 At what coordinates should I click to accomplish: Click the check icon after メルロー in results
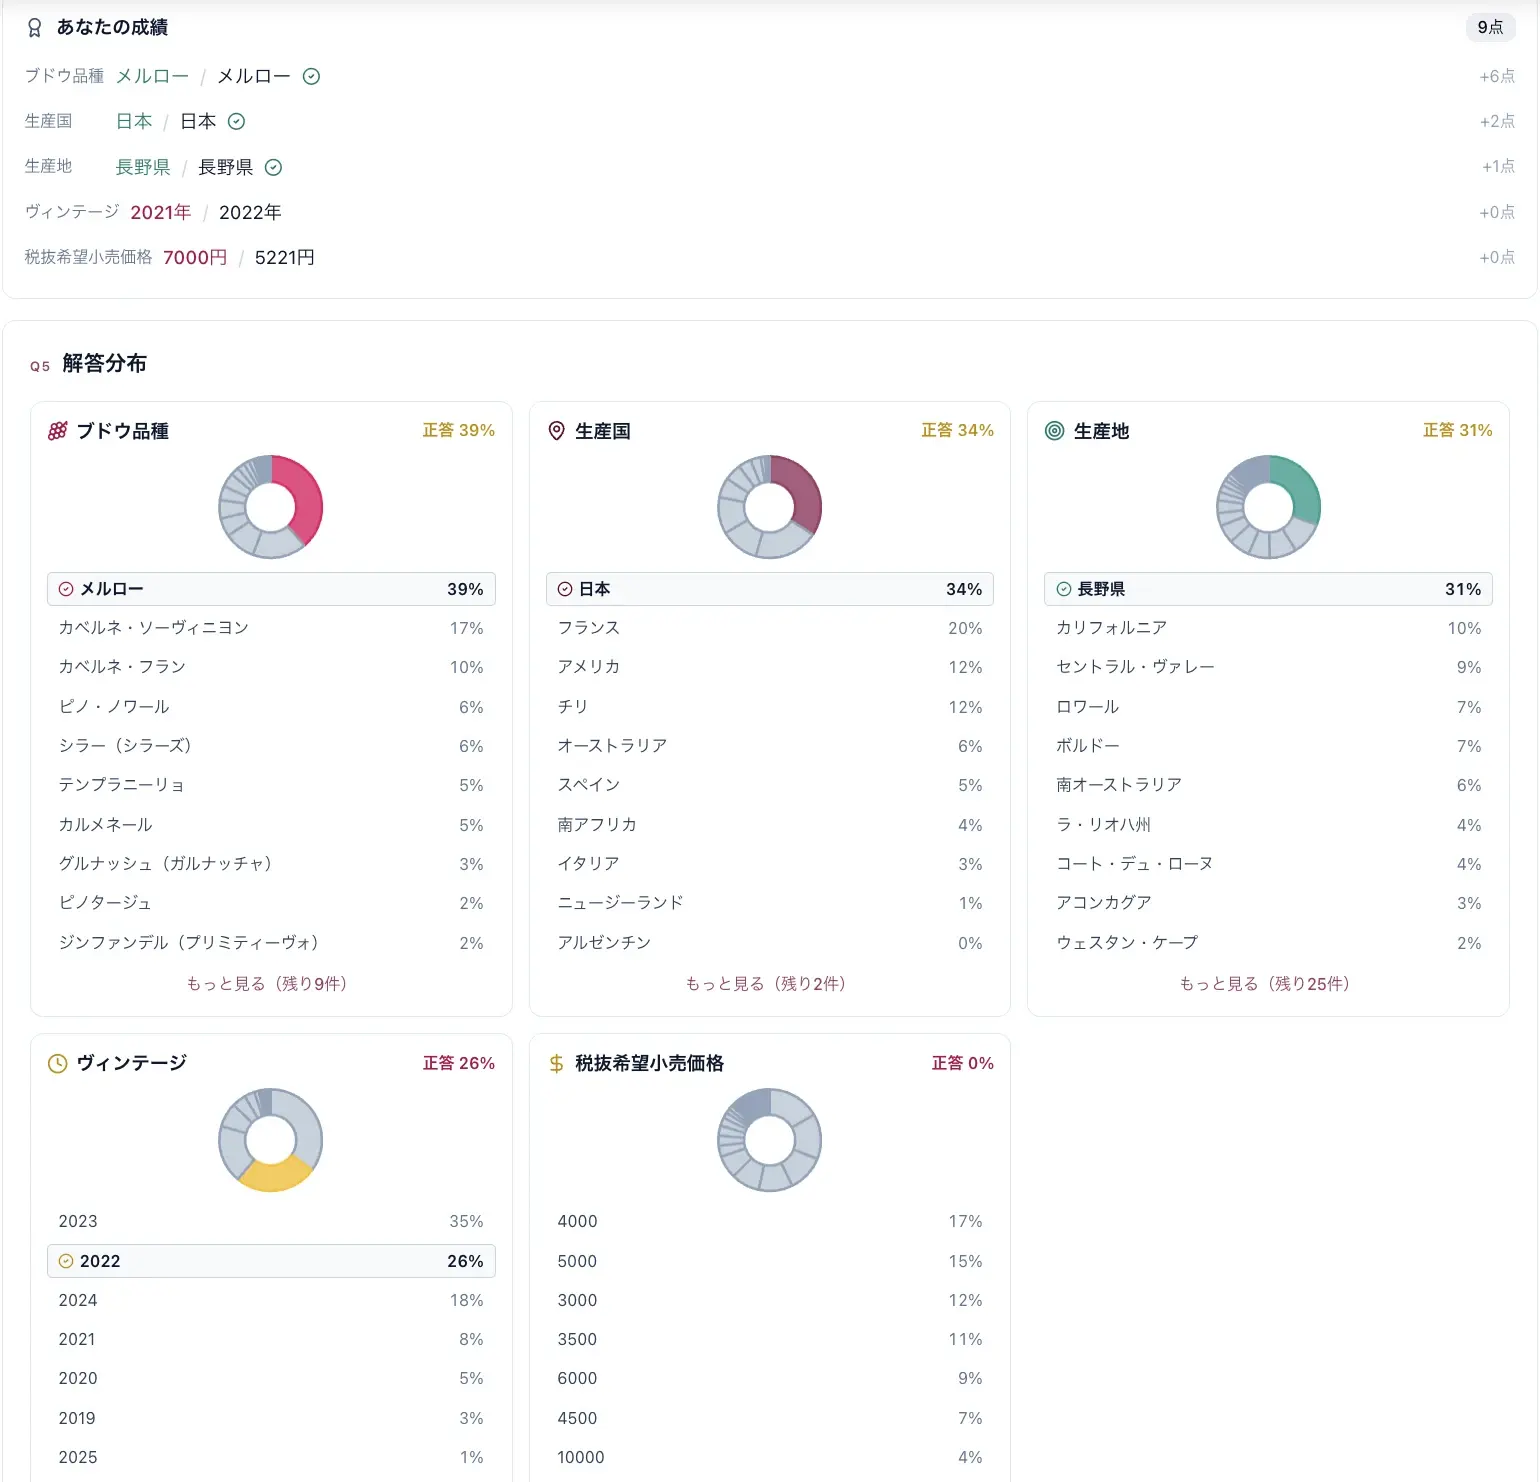[x=311, y=76]
